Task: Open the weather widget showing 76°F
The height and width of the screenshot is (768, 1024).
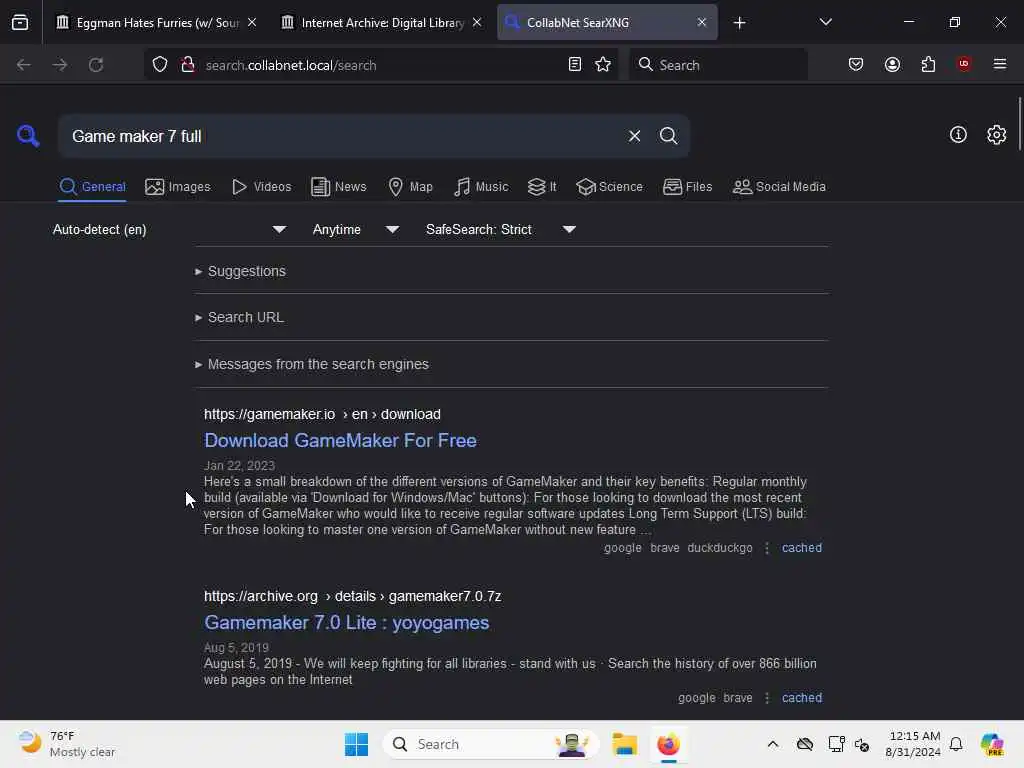Action: tap(67, 744)
